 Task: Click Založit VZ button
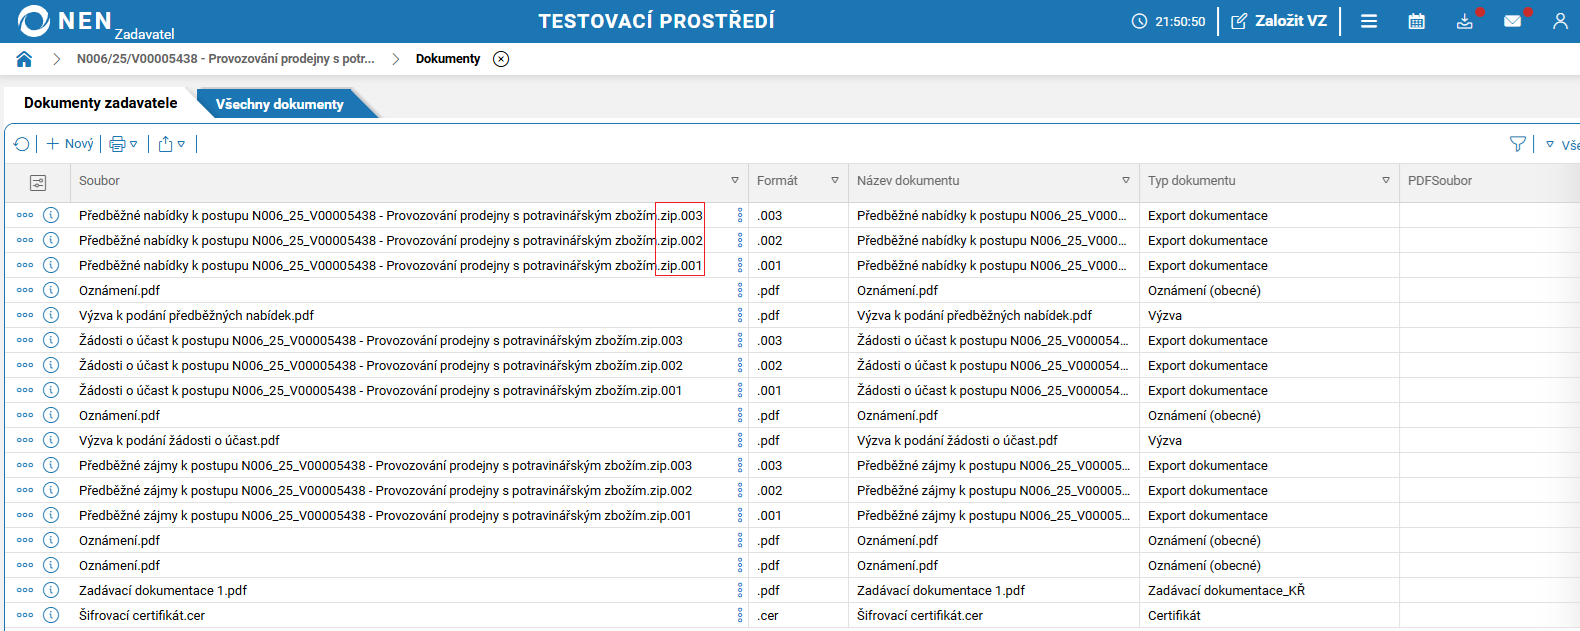click(1279, 21)
